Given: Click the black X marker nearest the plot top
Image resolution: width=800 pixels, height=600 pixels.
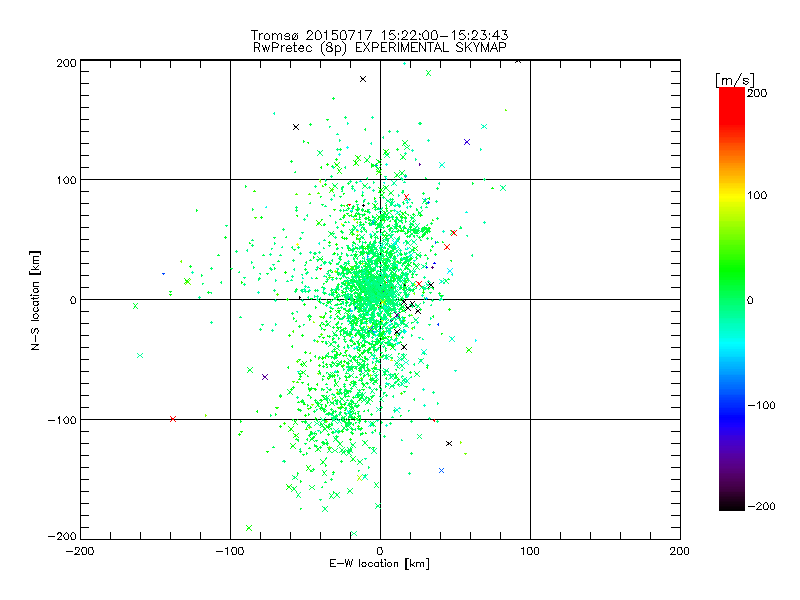Looking at the screenshot, I should point(518,61).
